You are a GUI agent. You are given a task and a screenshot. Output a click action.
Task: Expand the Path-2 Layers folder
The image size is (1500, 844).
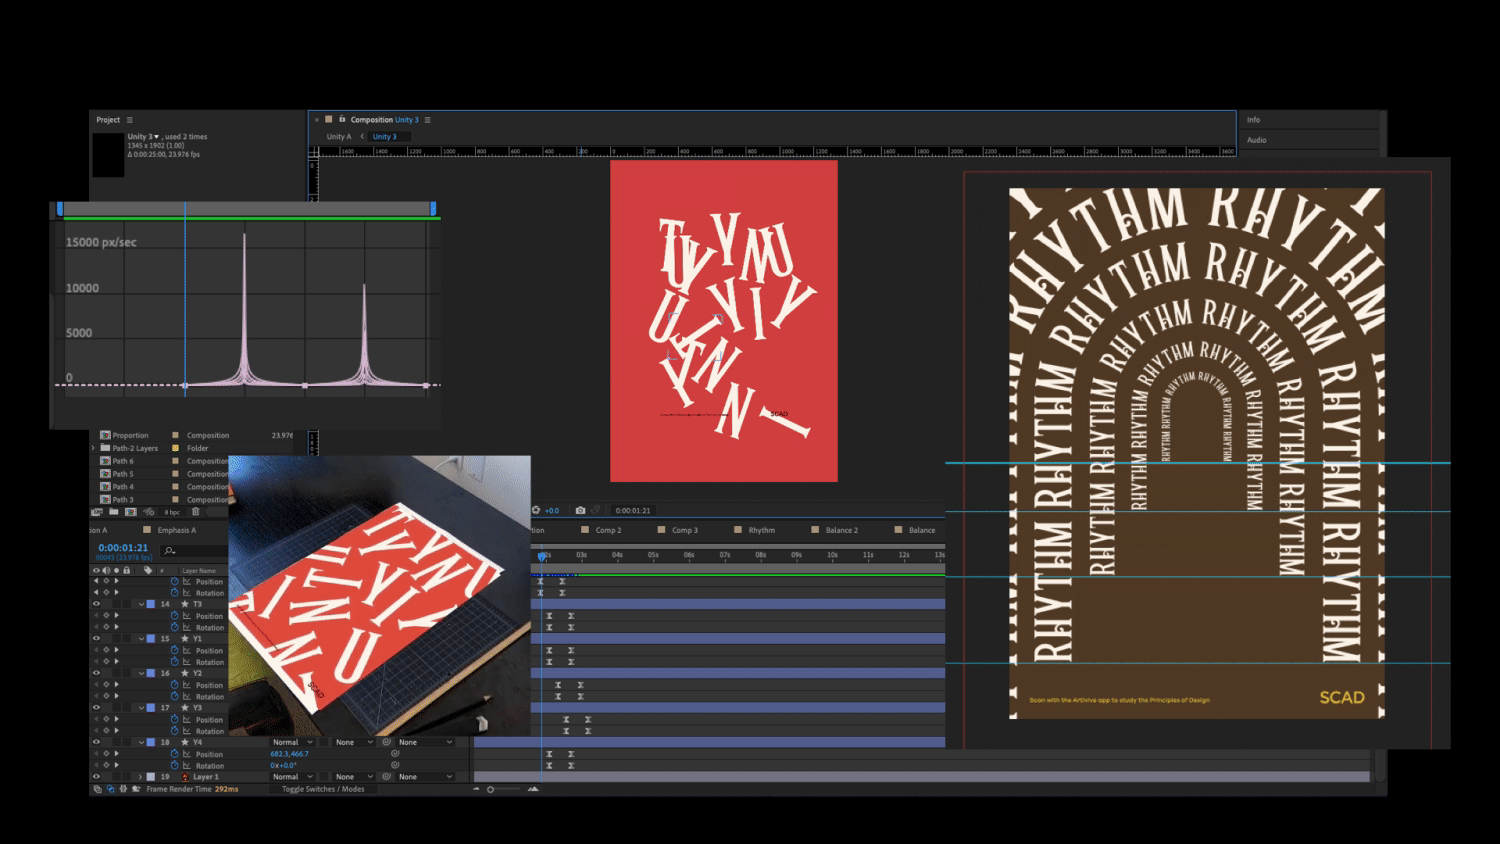coord(93,448)
